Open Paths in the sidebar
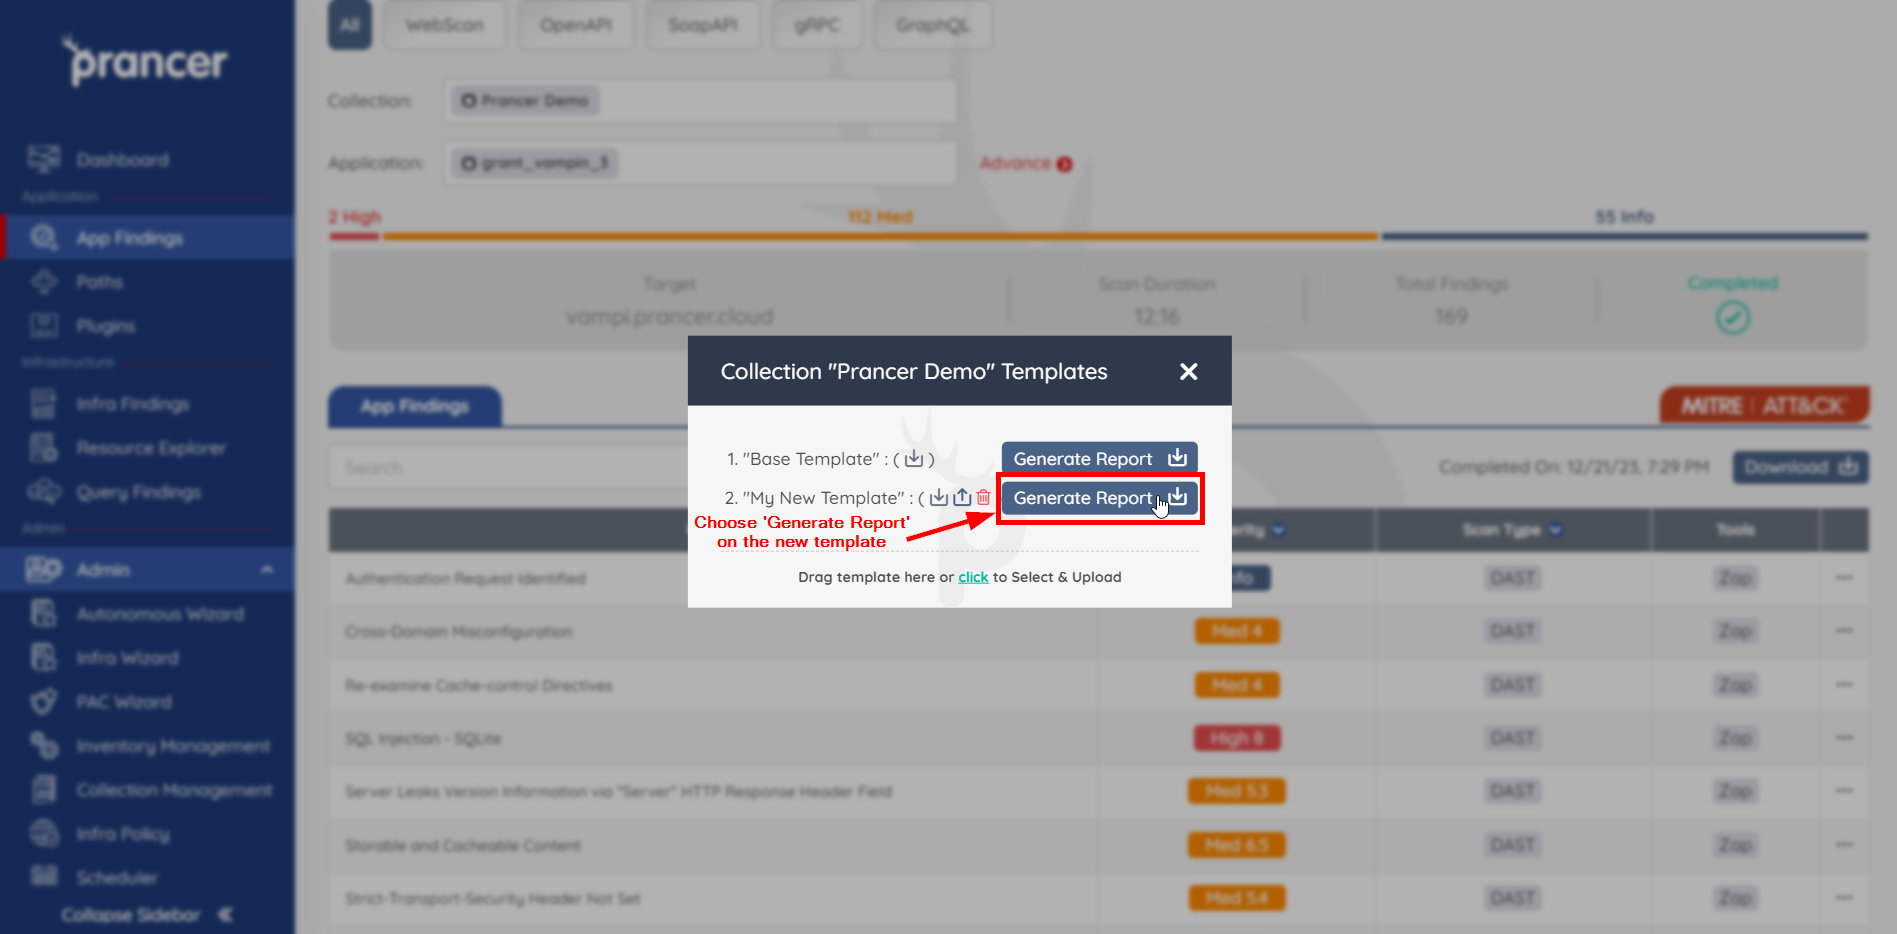1897x934 pixels. pos(99,282)
